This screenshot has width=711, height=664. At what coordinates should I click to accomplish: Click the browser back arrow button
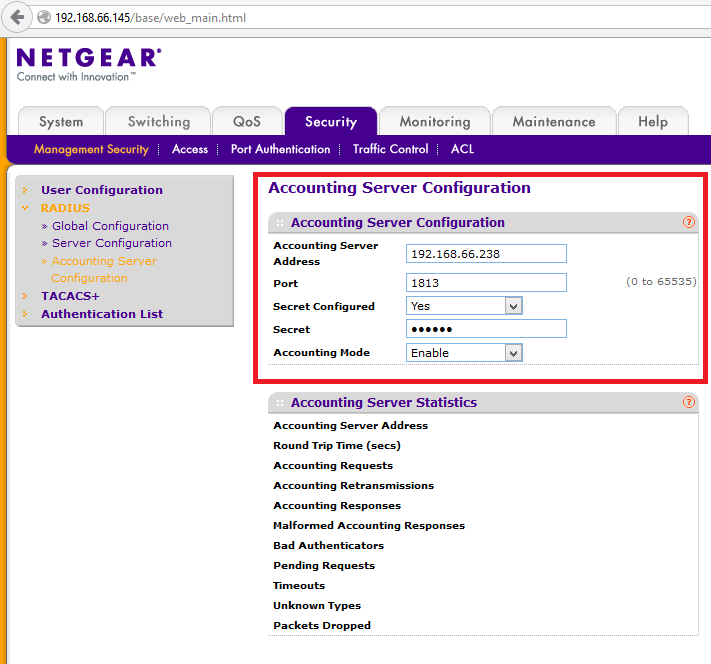(x=17, y=18)
